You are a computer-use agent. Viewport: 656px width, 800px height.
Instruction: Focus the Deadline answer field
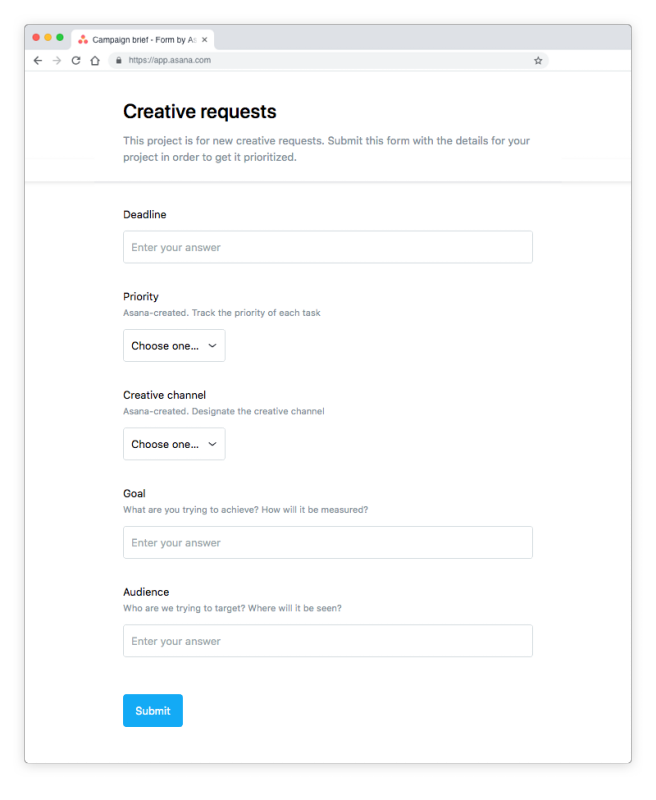tap(327, 247)
